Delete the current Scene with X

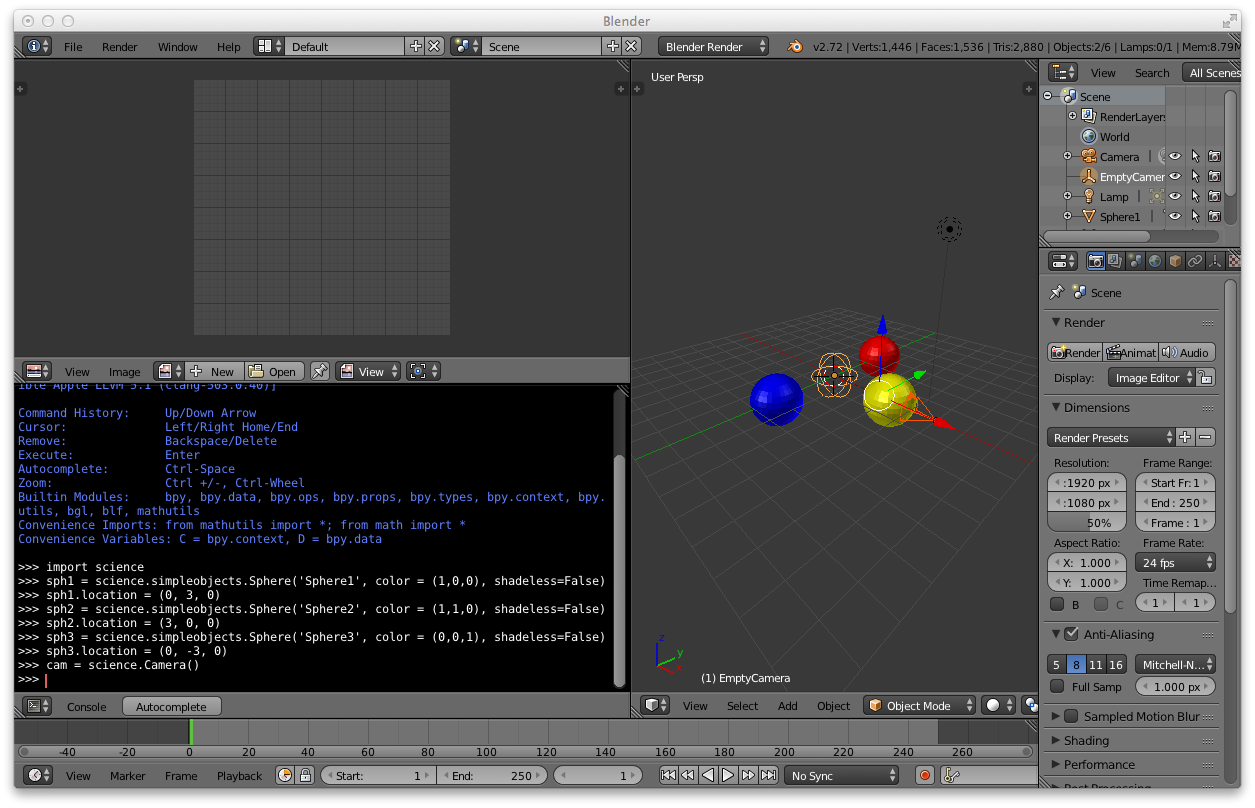(631, 46)
